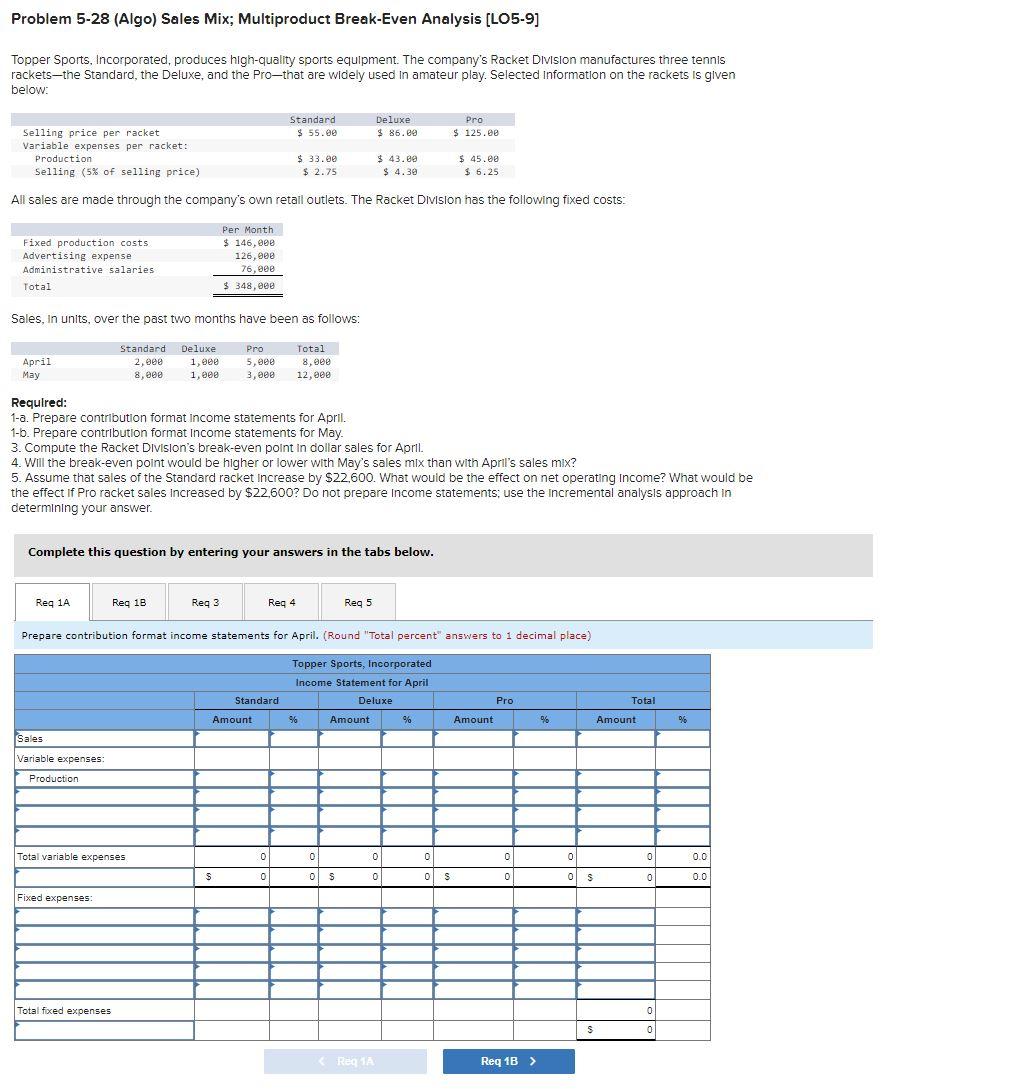The height and width of the screenshot is (1089, 1013).
Task: Click Total amount field in the Sales row
Action: pyautogui.click(x=616, y=738)
